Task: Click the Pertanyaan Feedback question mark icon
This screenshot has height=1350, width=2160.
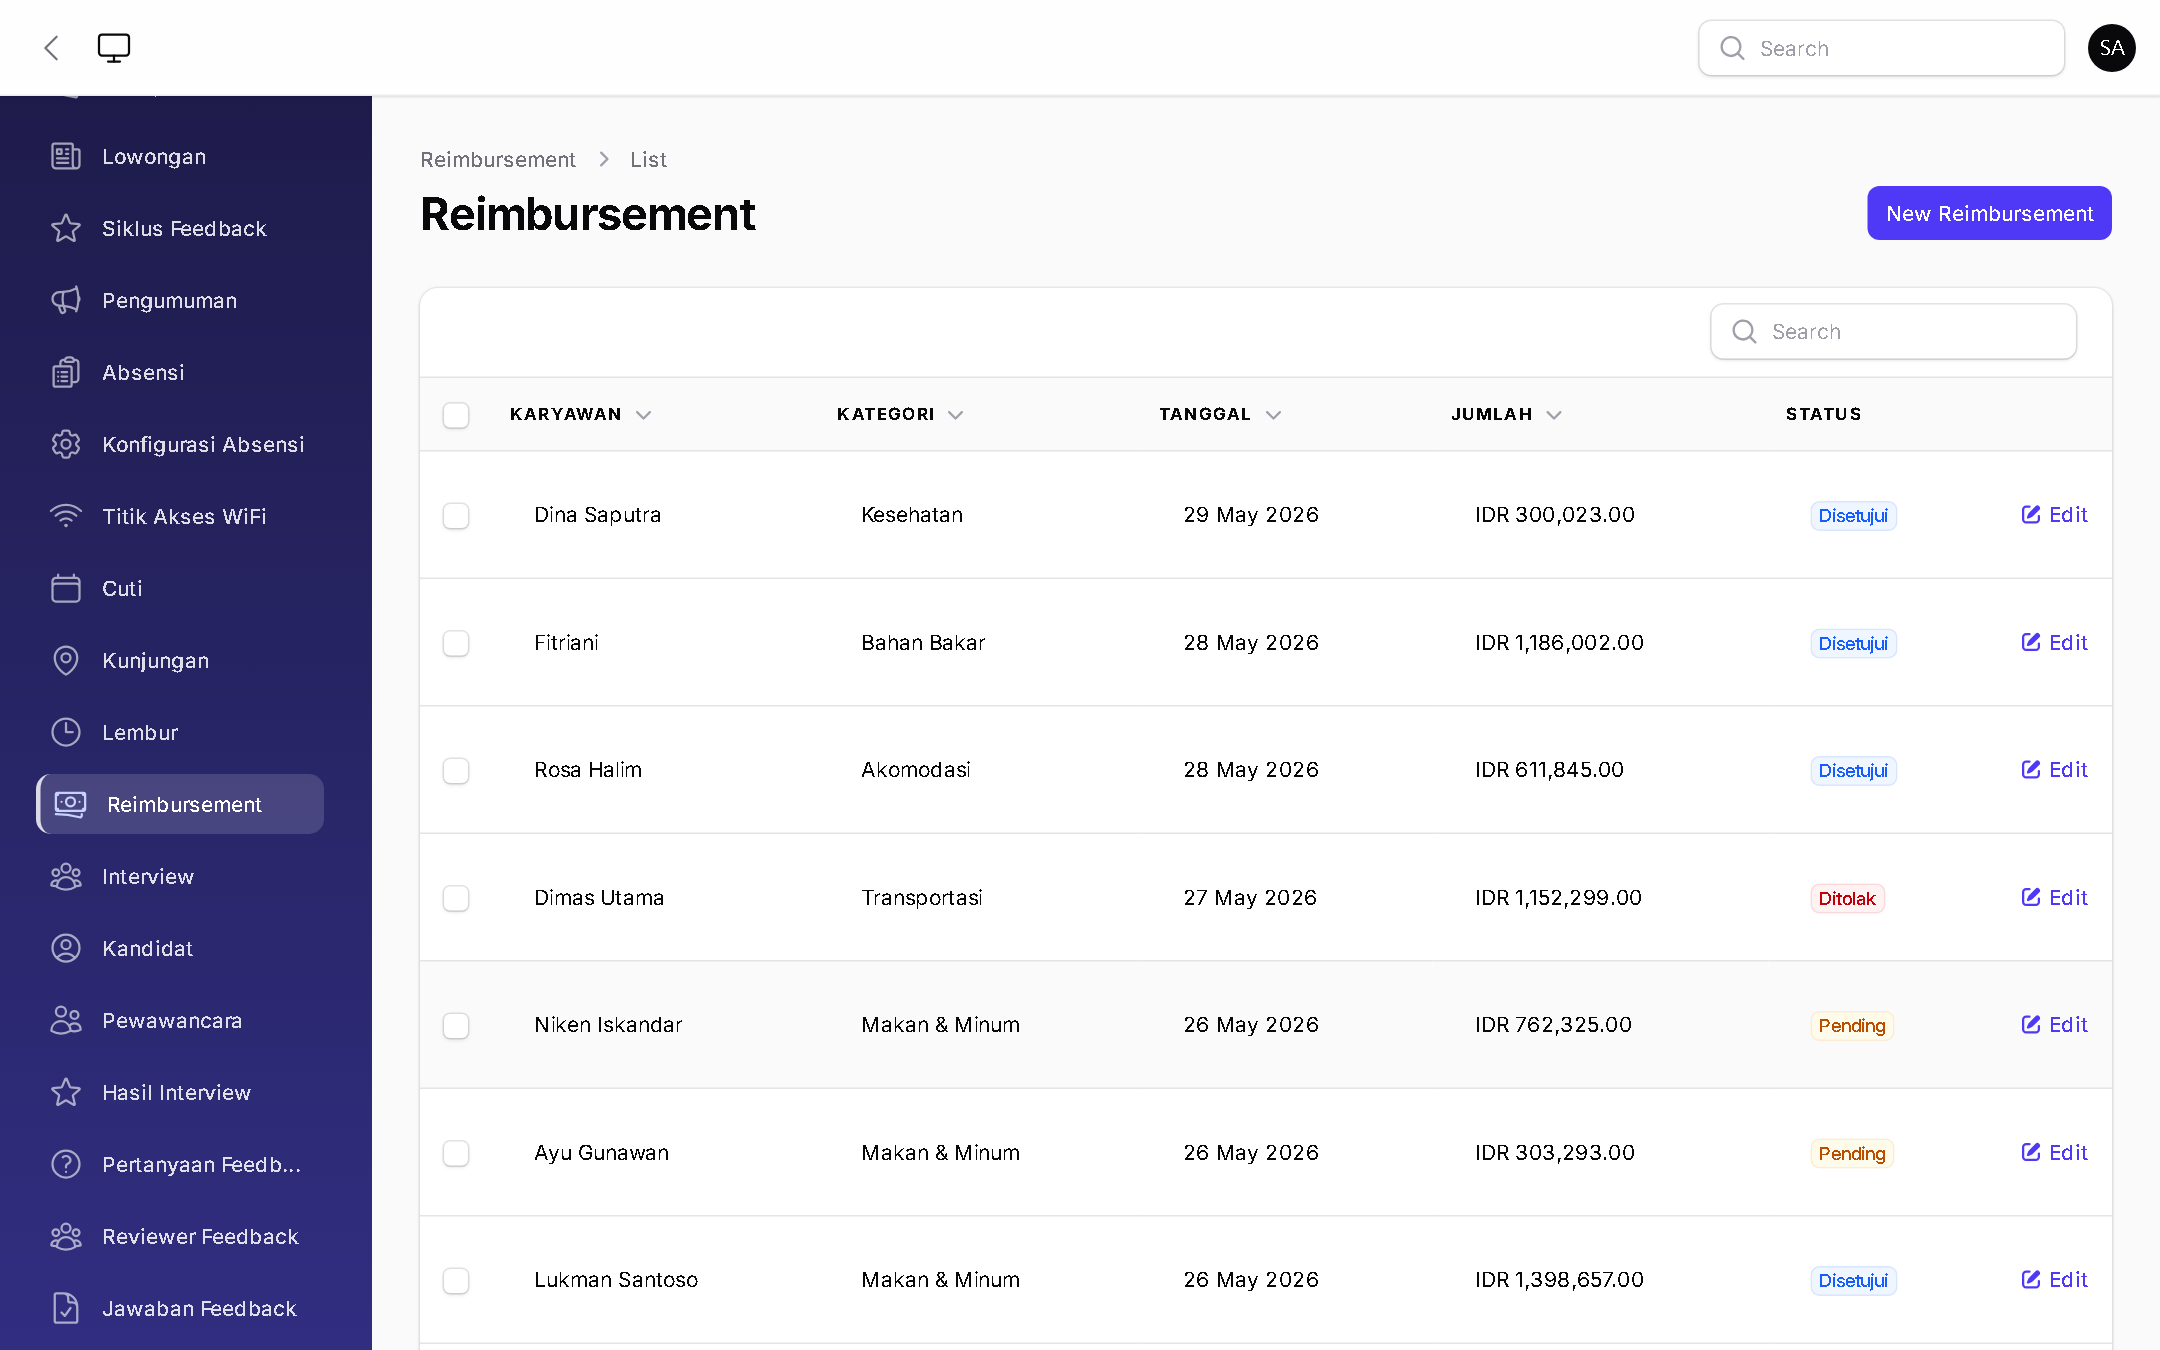Action: point(66,1164)
